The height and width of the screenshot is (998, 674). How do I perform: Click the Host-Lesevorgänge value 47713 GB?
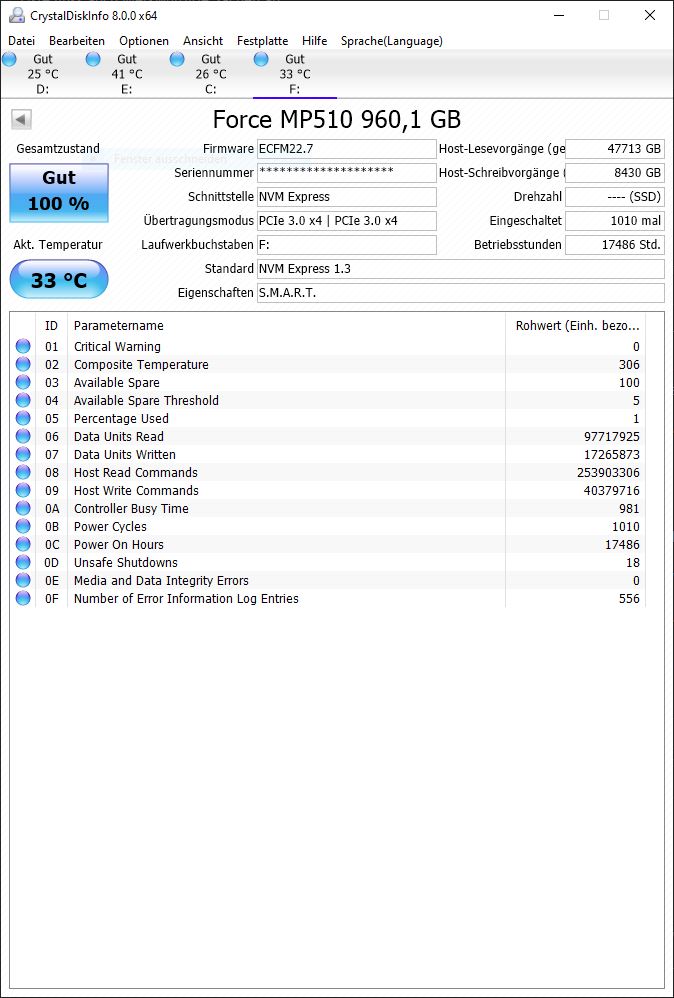point(615,149)
